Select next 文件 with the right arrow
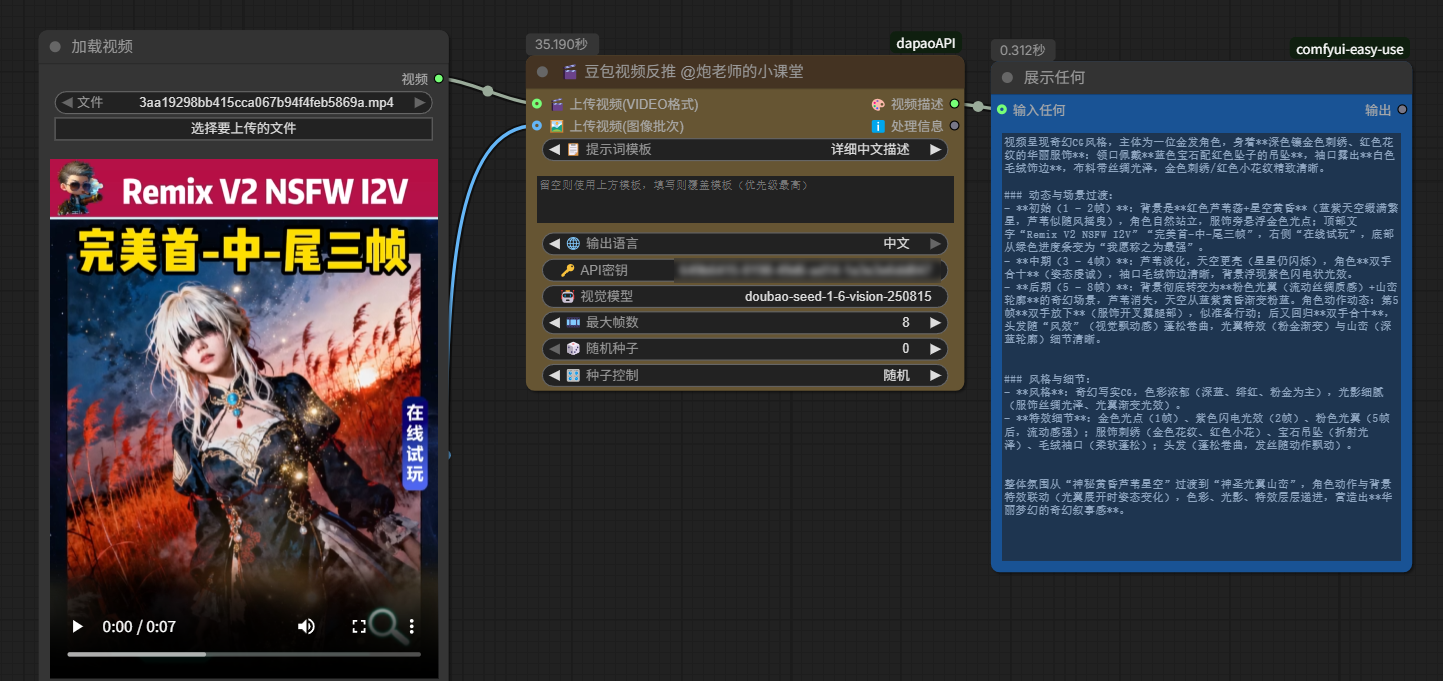Viewport: 1443px width, 681px height. [x=421, y=102]
